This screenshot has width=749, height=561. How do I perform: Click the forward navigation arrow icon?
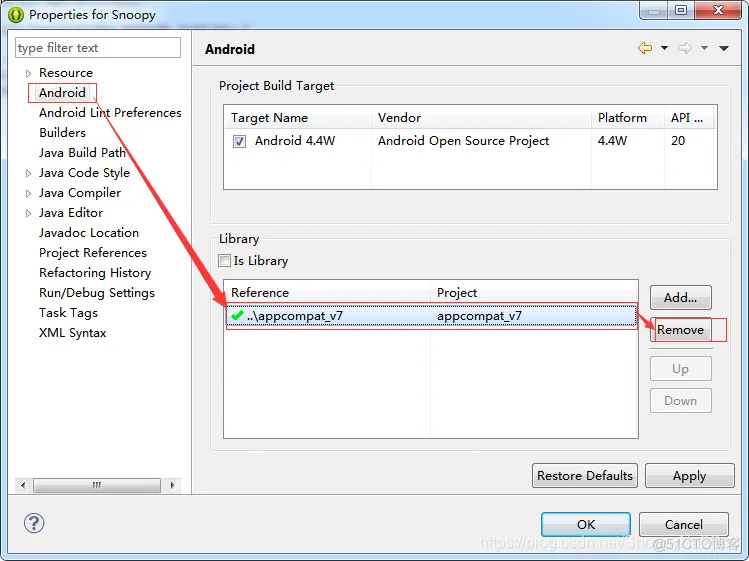pos(685,48)
